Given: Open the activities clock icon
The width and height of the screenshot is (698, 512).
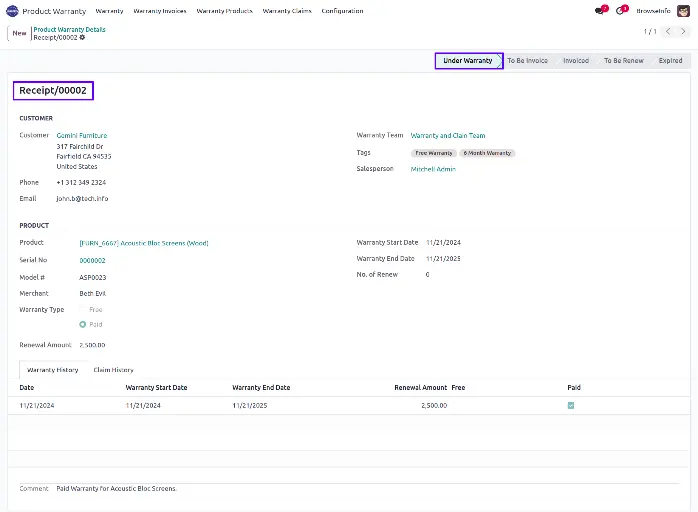Looking at the screenshot, I should (621, 11).
